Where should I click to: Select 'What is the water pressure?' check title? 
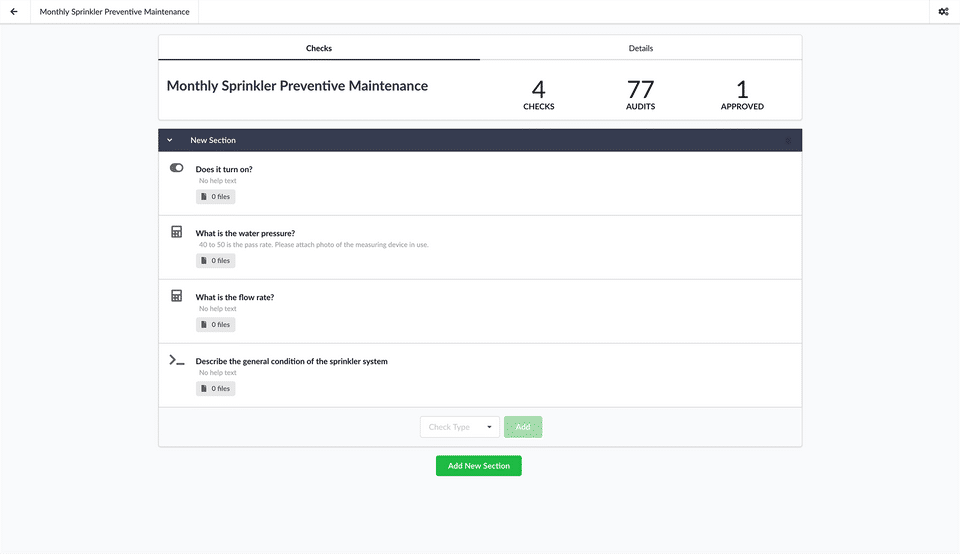[245, 233]
